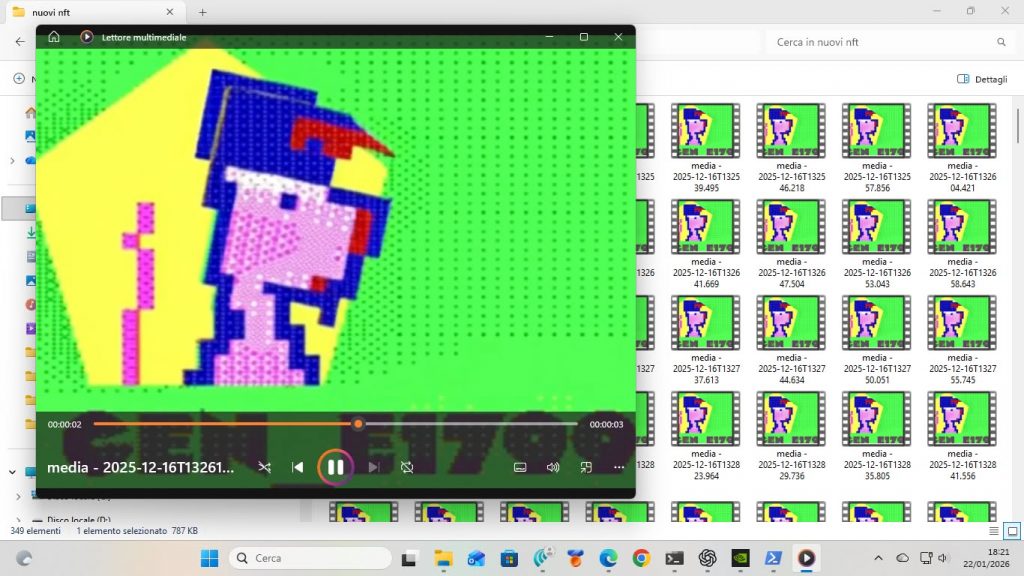1024x576 pixels.
Task: Toggle shuffle in the media player
Action: [x=264, y=467]
